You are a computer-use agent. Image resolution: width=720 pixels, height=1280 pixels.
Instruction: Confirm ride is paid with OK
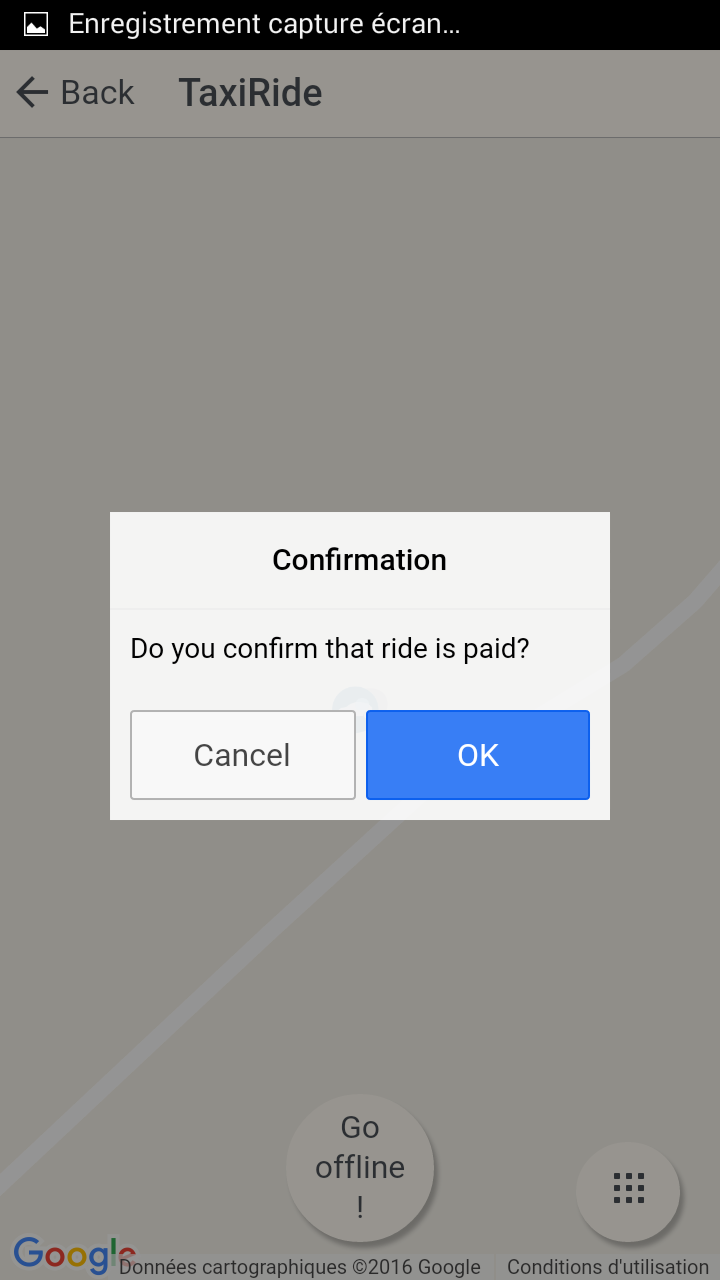pyautogui.click(x=478, y=755)
